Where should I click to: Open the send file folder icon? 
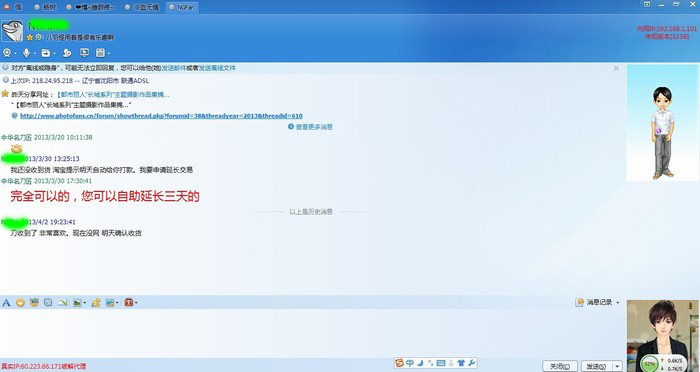[46, 53]
